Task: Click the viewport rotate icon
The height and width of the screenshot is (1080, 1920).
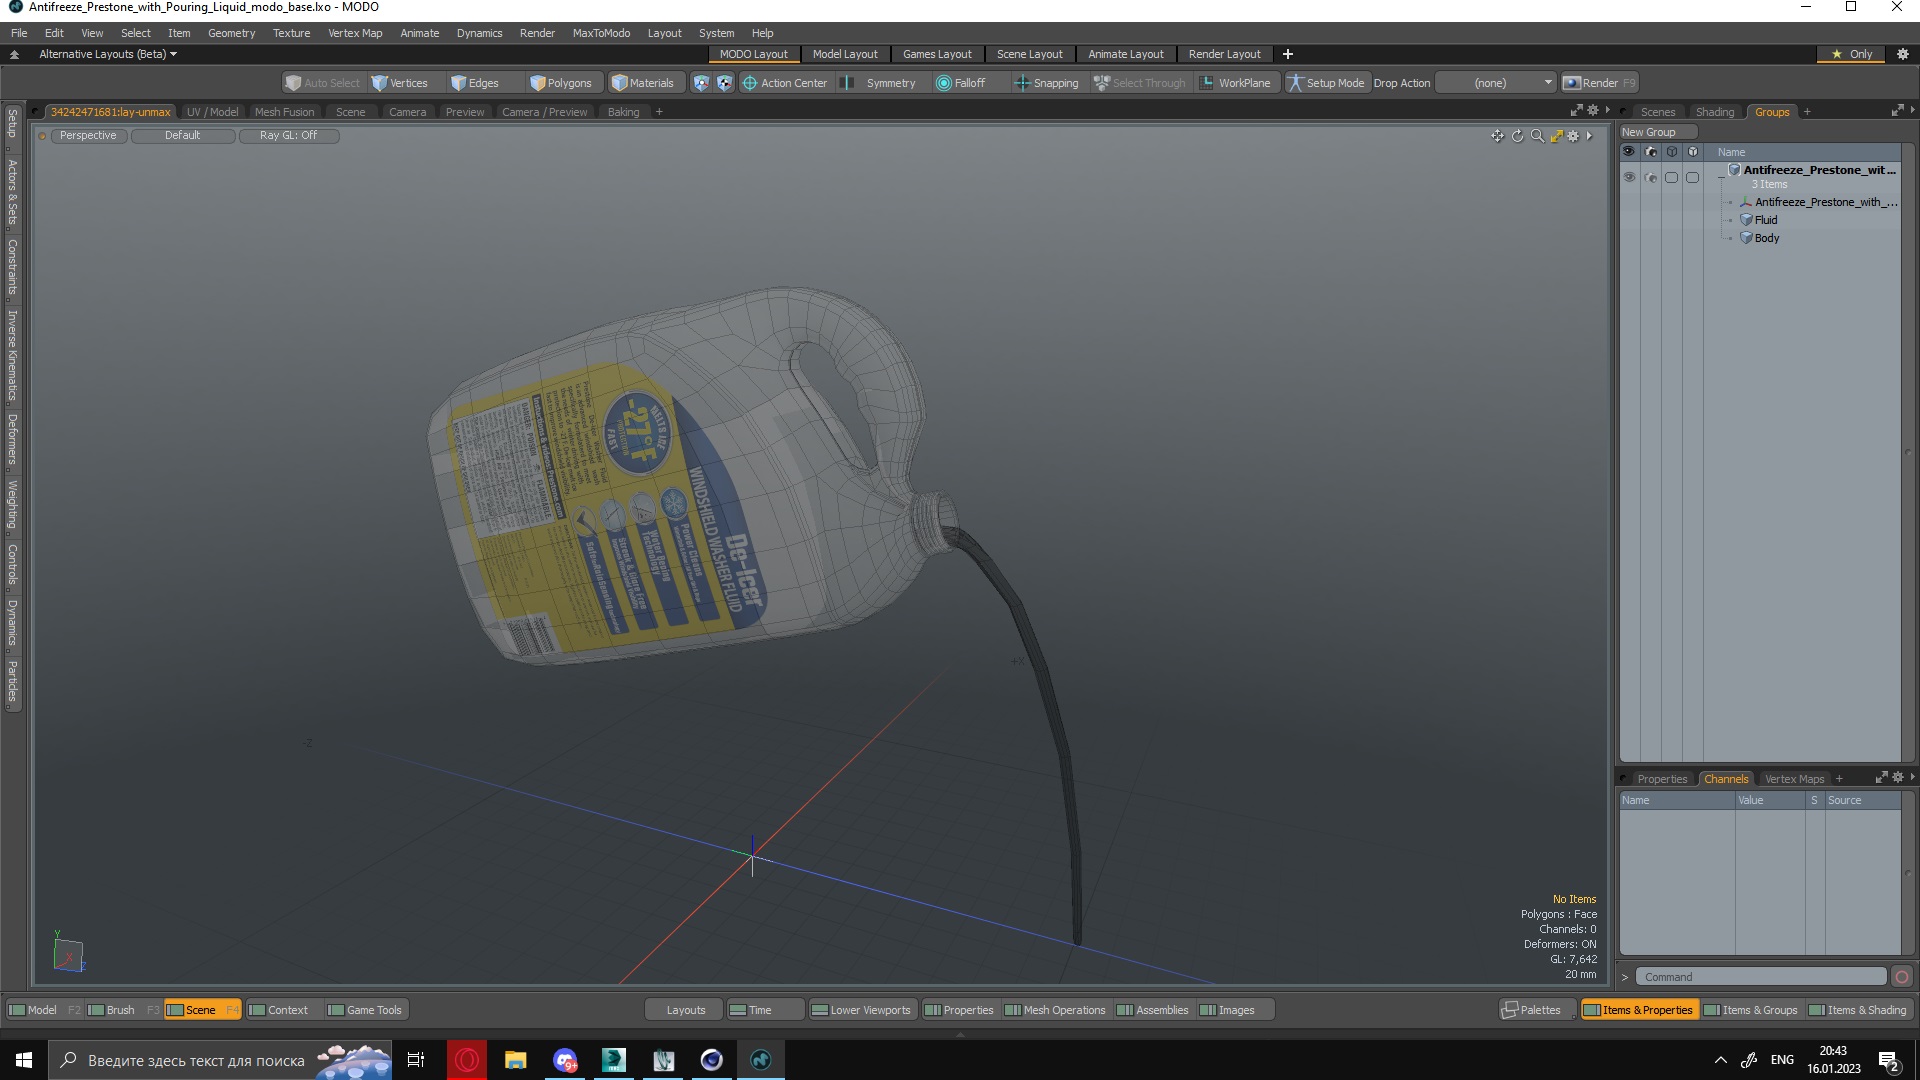Action: pyautogui.click(x=1517, y=136)
